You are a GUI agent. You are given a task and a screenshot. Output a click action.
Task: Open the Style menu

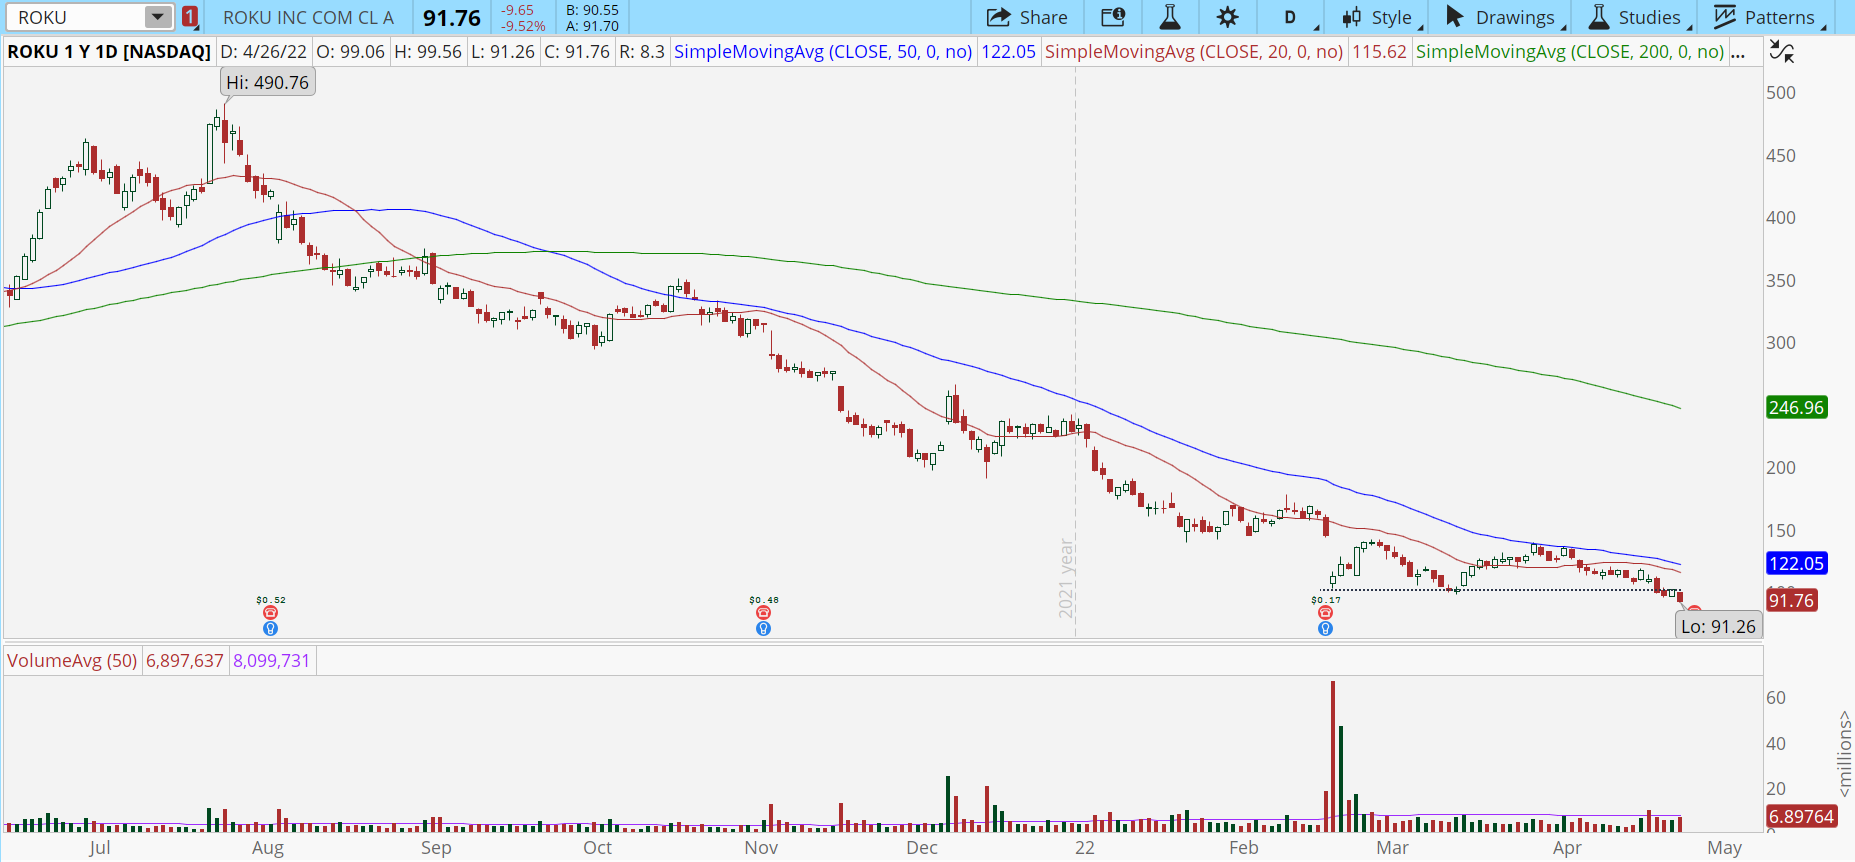[x=1381, y=17]
